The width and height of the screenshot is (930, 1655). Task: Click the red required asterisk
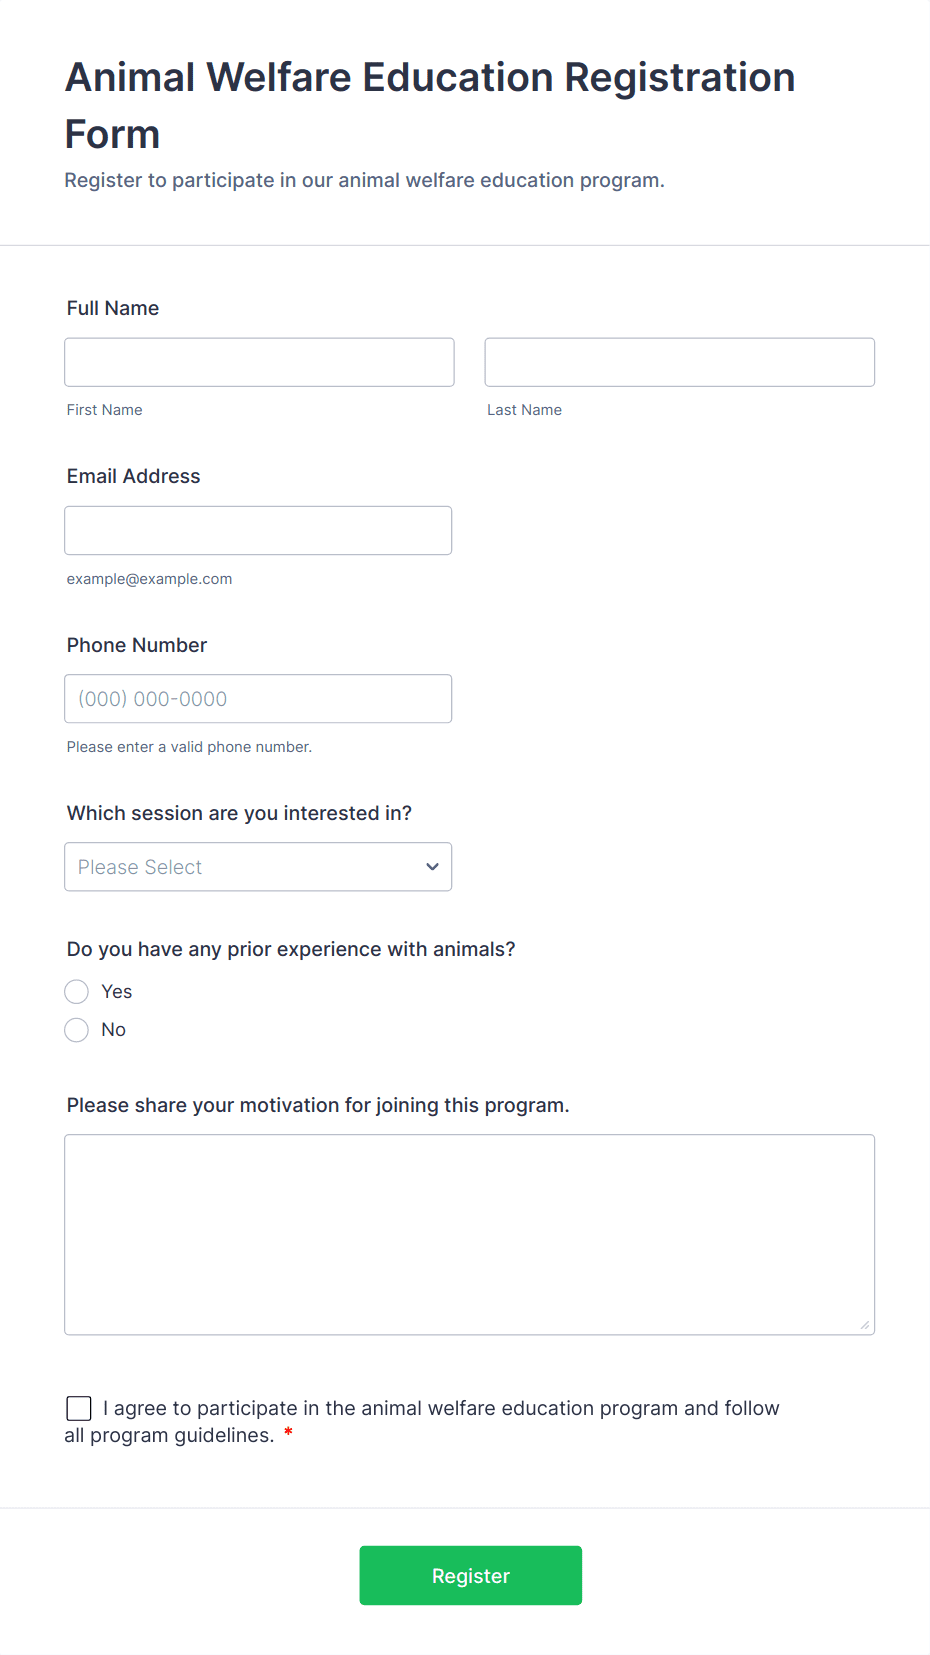[288, 1434]
